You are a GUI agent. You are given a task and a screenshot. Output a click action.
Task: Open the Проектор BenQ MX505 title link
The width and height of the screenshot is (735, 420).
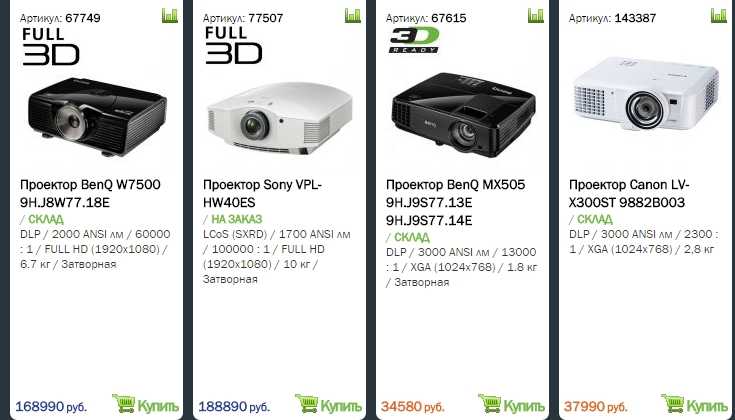pyautogui.click(x=456, y=202)
